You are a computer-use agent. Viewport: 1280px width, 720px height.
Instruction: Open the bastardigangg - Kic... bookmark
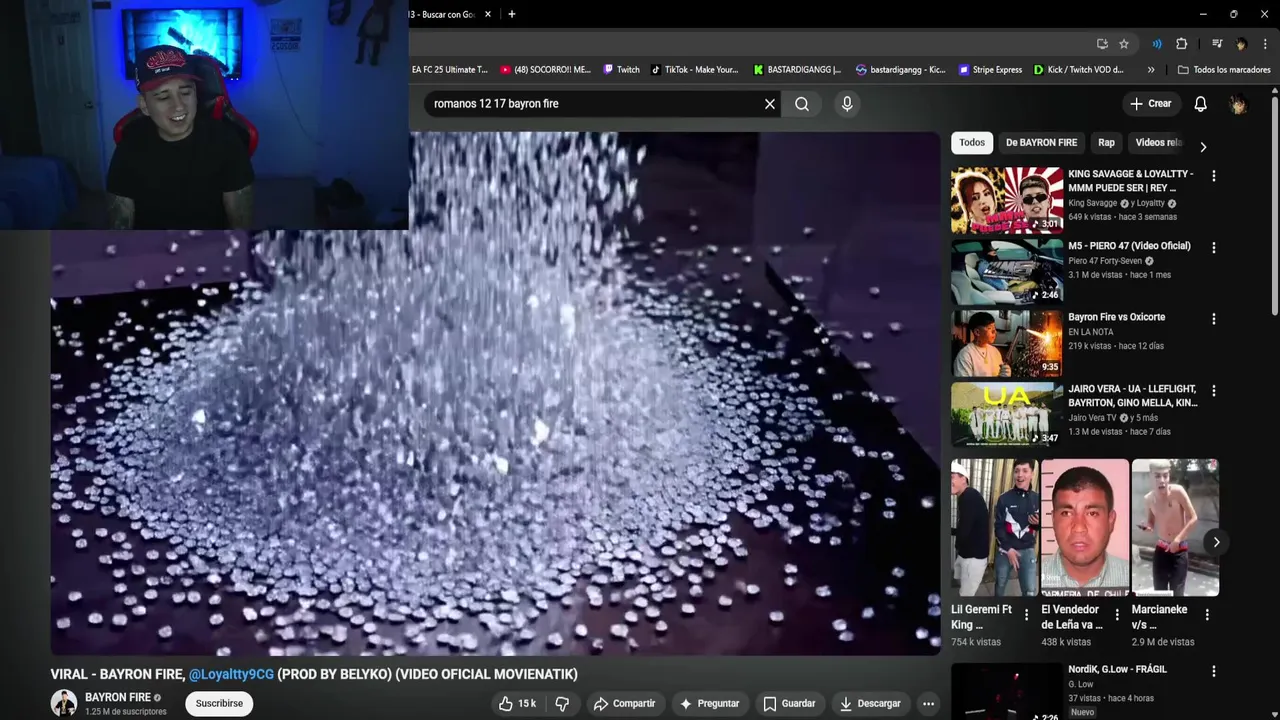point(900,70)
